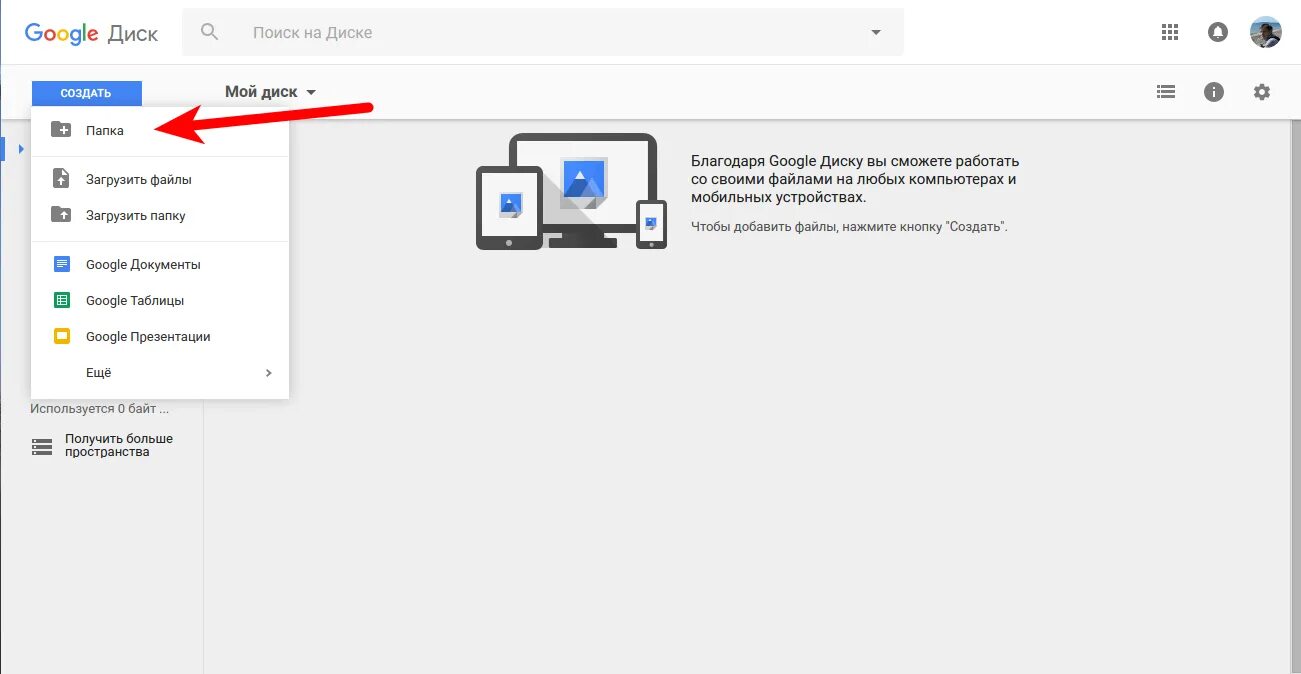The height and width of the screenshot is (674, 1301).
Task: Click the storage icon beside Получить больше пространства
Action: coord(41,446)
